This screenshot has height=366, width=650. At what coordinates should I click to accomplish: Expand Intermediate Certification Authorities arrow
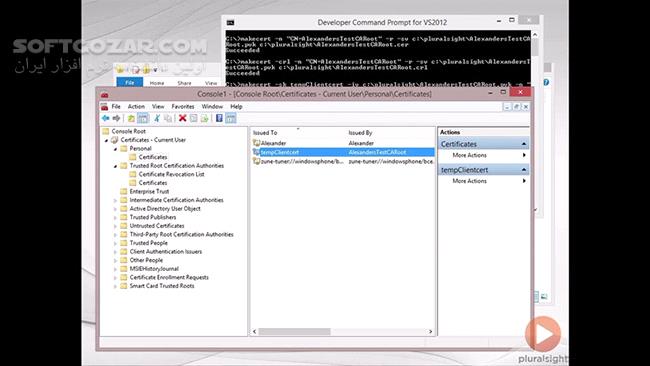pyautogui.click(x=116, y=200)
